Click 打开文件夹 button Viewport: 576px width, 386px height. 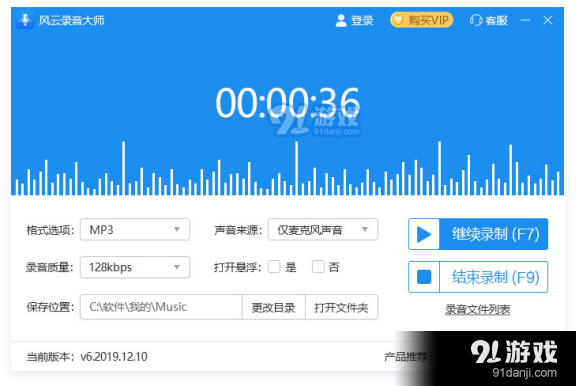pos(342,307)
